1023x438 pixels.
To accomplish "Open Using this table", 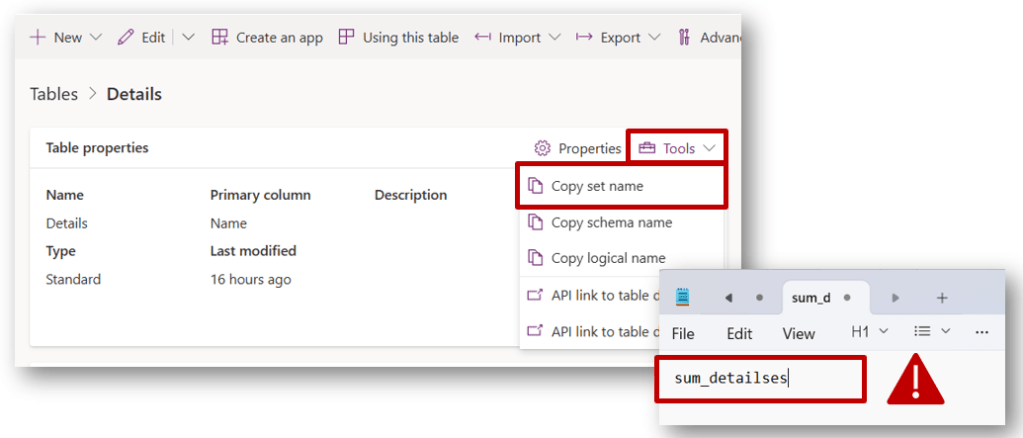I will pyautogui.click(x=398, y=37).
